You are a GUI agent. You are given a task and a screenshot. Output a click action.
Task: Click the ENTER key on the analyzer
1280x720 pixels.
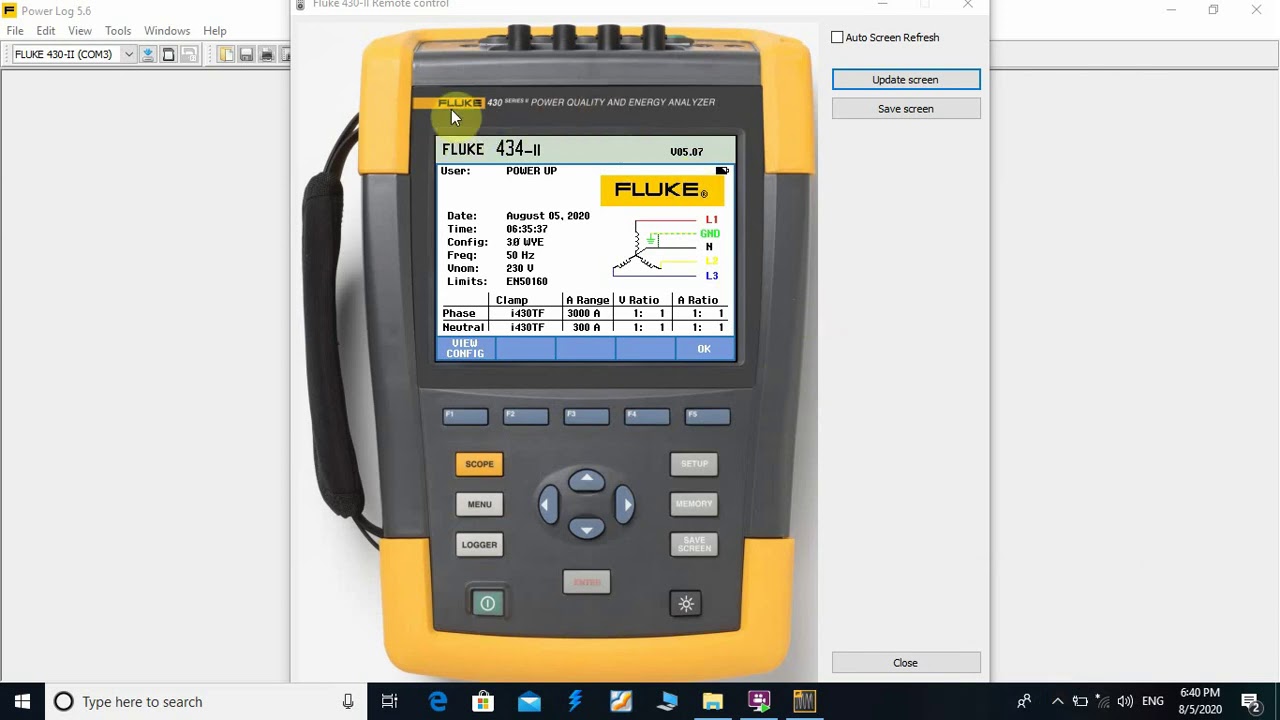click(587, 582)
